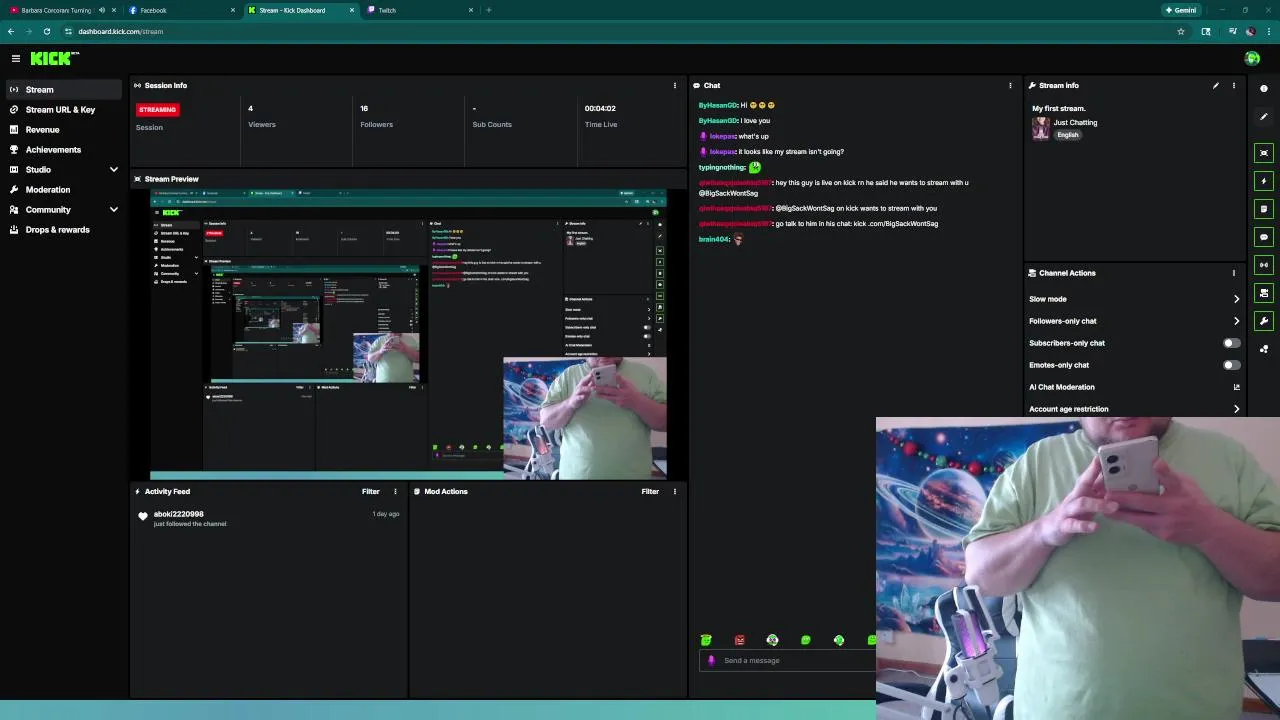Toggle the stream preview widget icon in right rail
Image resolution: width=1280 pixels, height=720 pixels.
[1264, 153]
